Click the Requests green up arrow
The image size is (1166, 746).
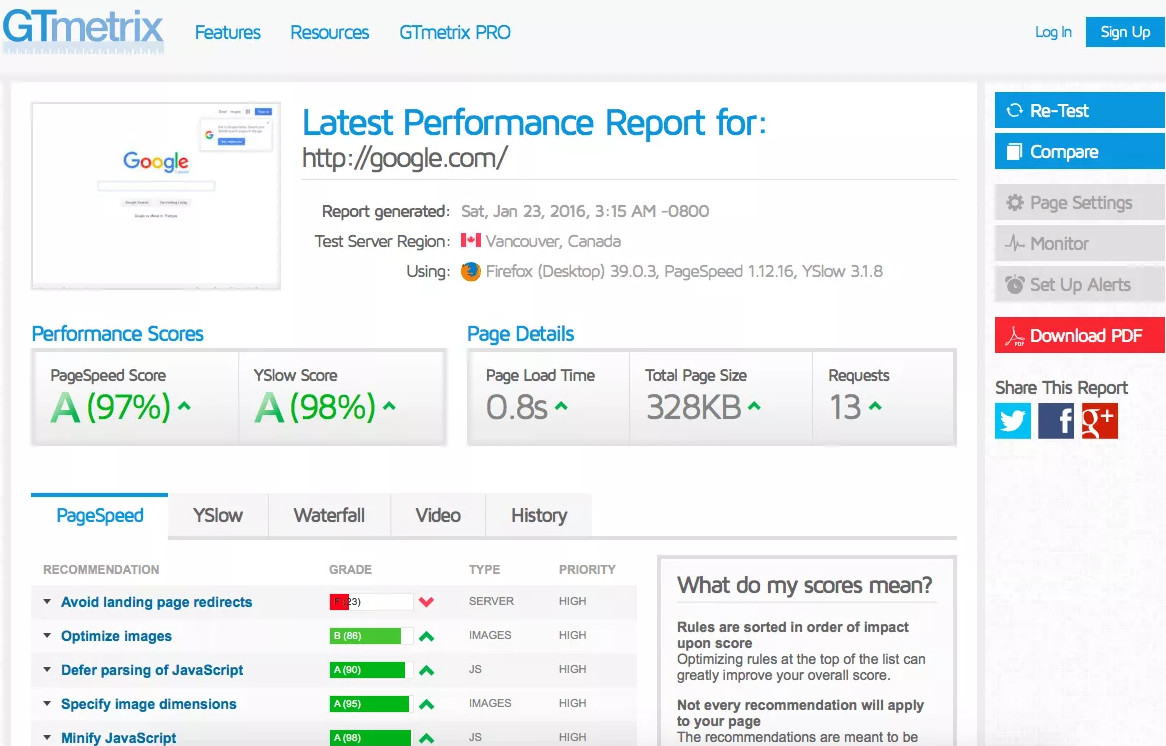coord(875,406)
